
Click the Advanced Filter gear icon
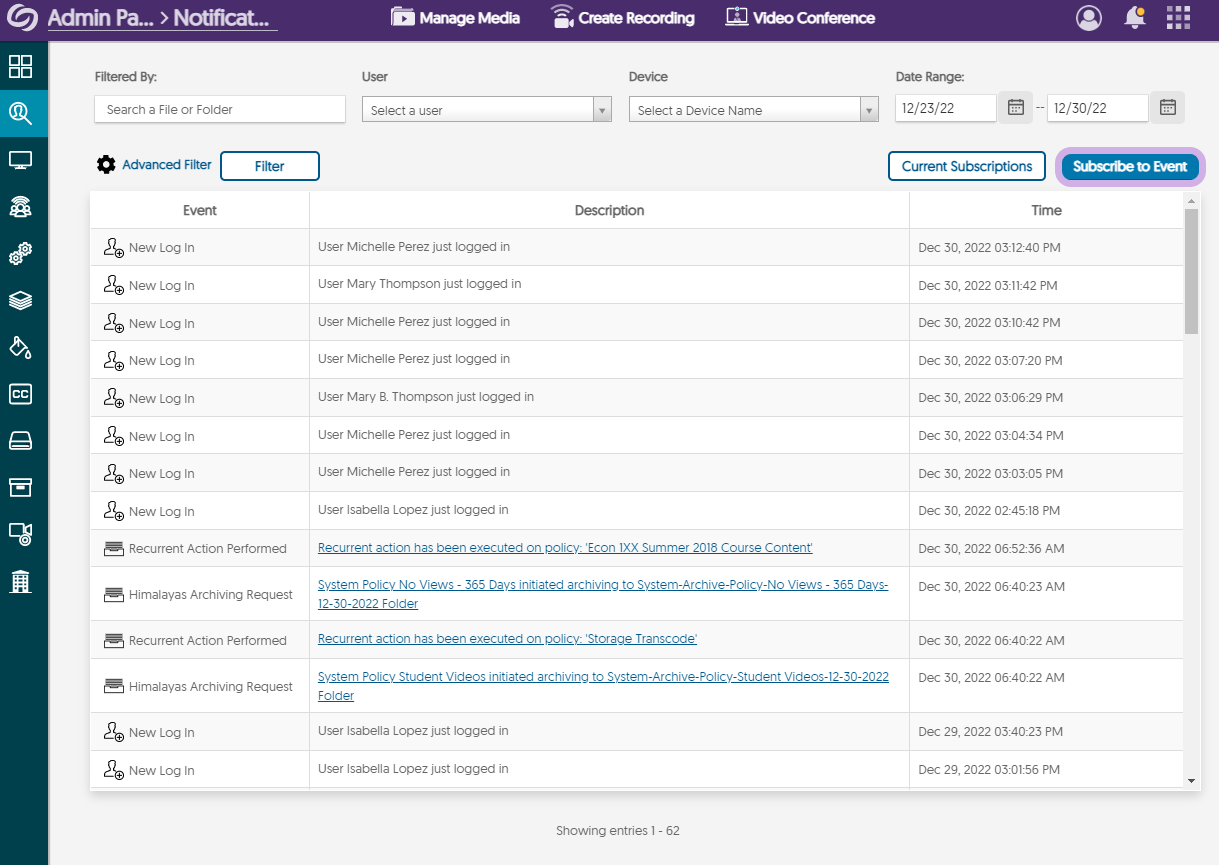click(x=106, y=165)
